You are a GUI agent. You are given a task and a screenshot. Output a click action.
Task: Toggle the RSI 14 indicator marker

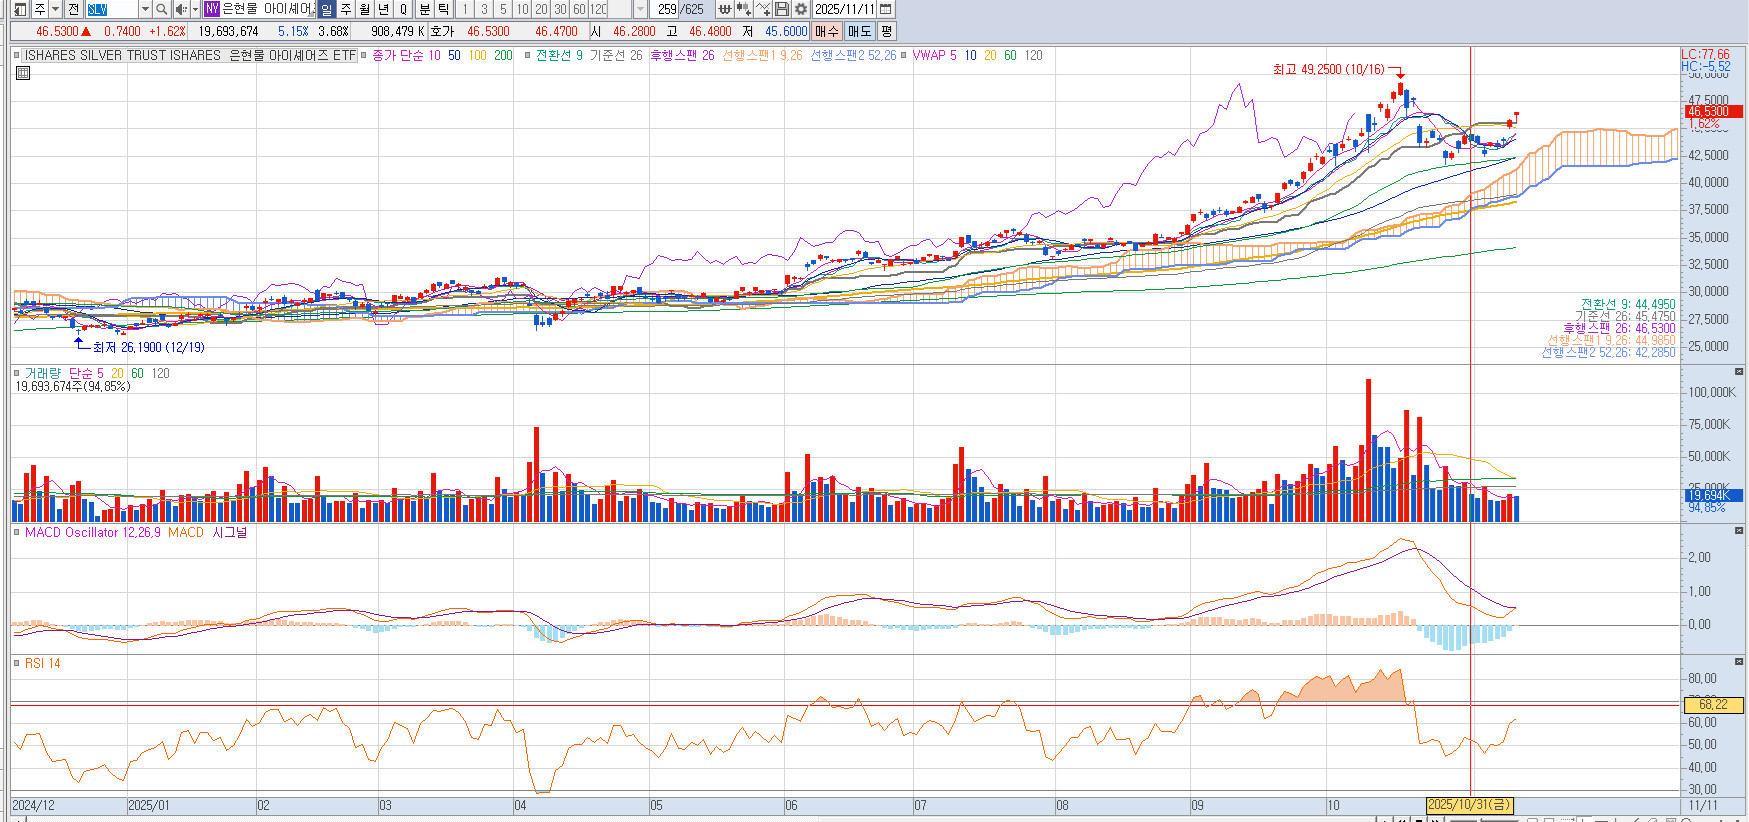point(17,663)
